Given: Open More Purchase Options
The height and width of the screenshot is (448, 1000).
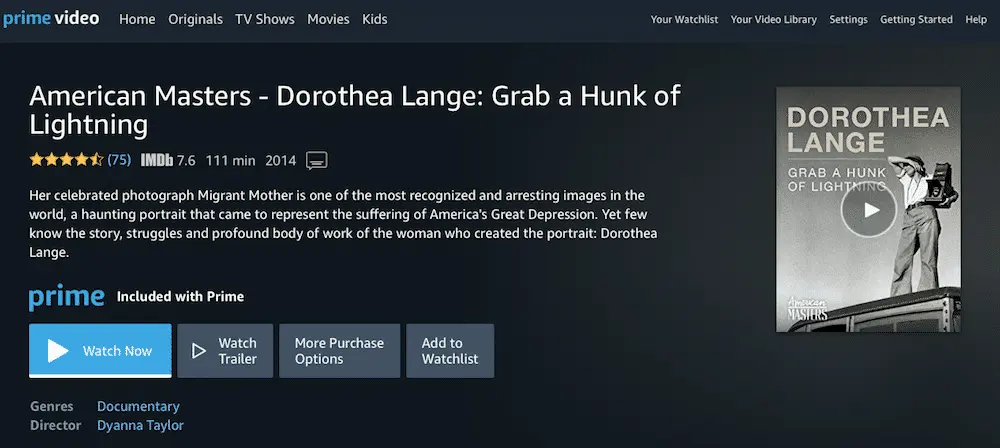Looking at the screenshot, I should (x=339, y=350).
